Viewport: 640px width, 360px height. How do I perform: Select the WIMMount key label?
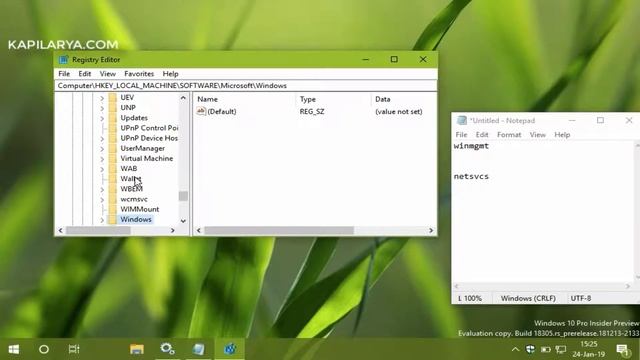tap(140, 209)
